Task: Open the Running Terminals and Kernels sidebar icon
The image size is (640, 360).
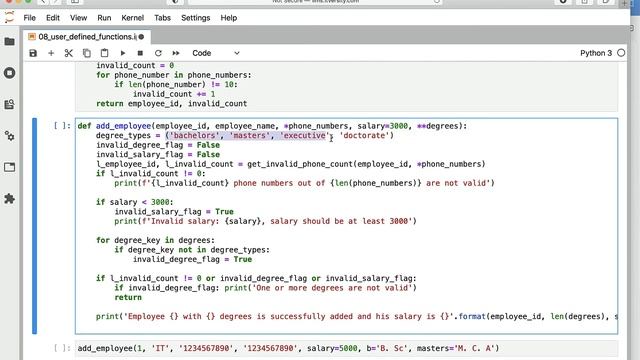Action: (x=9, y=73)
